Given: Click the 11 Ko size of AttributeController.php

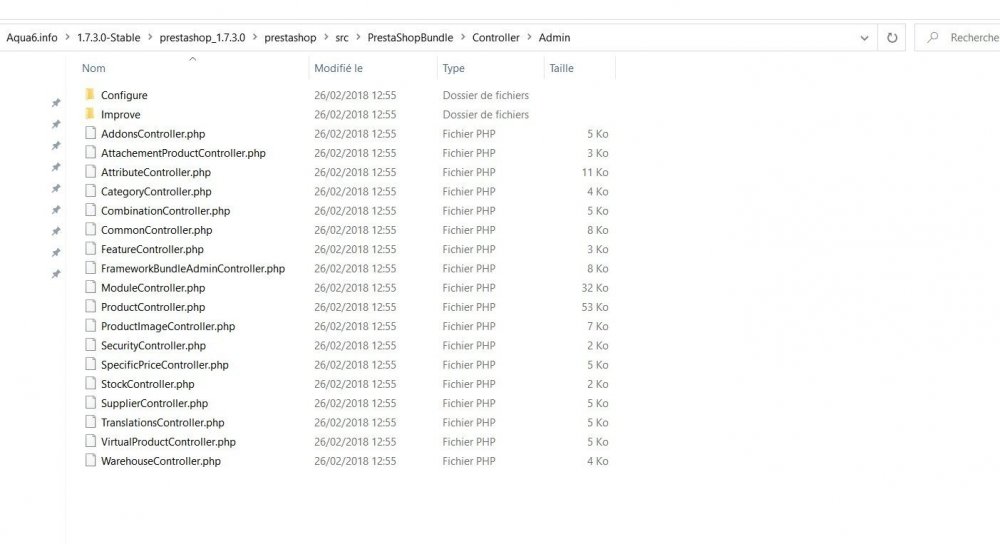Looking at the screenshot, I should [x=594, y=172].
